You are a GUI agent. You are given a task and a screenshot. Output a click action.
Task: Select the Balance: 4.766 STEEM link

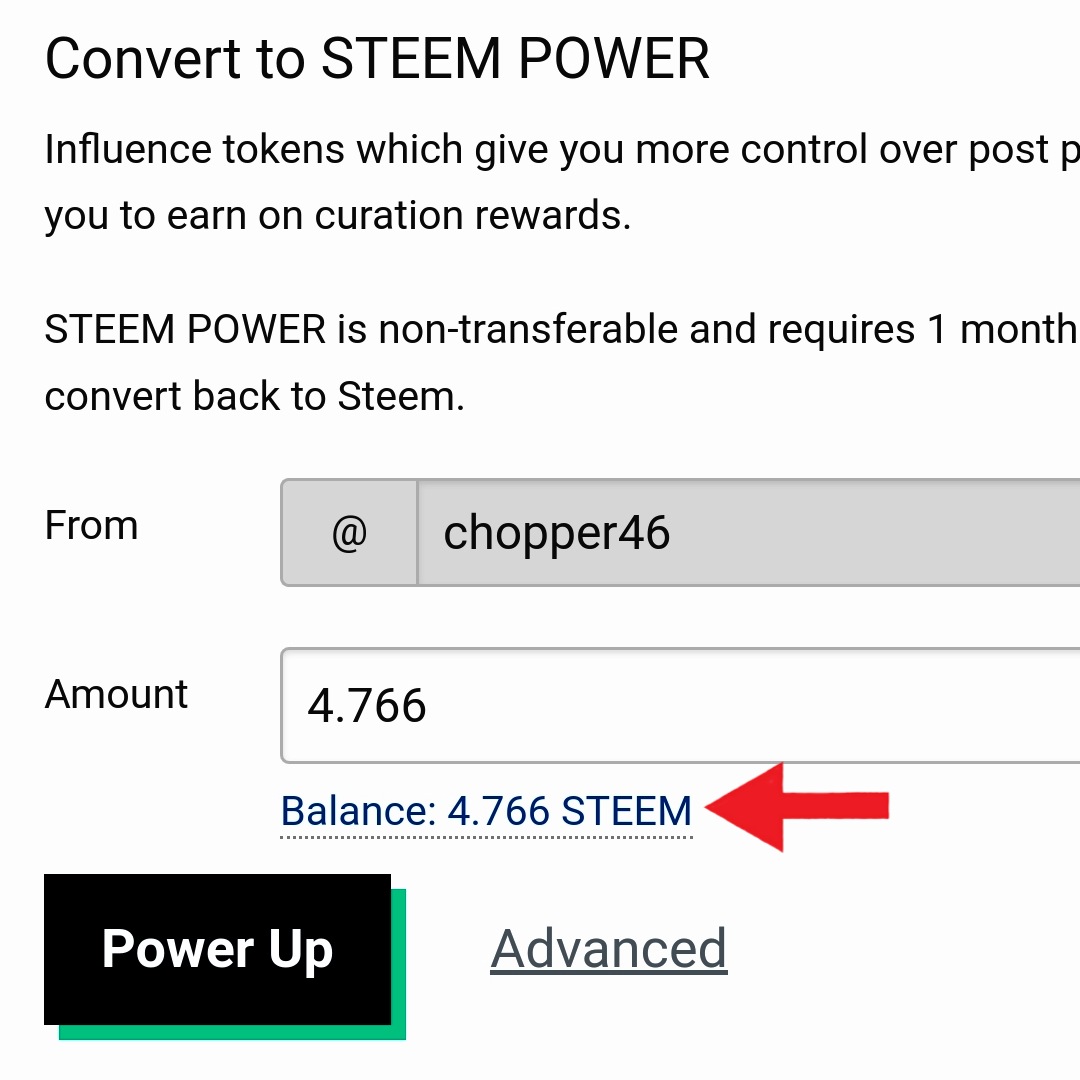coord(486,811)
